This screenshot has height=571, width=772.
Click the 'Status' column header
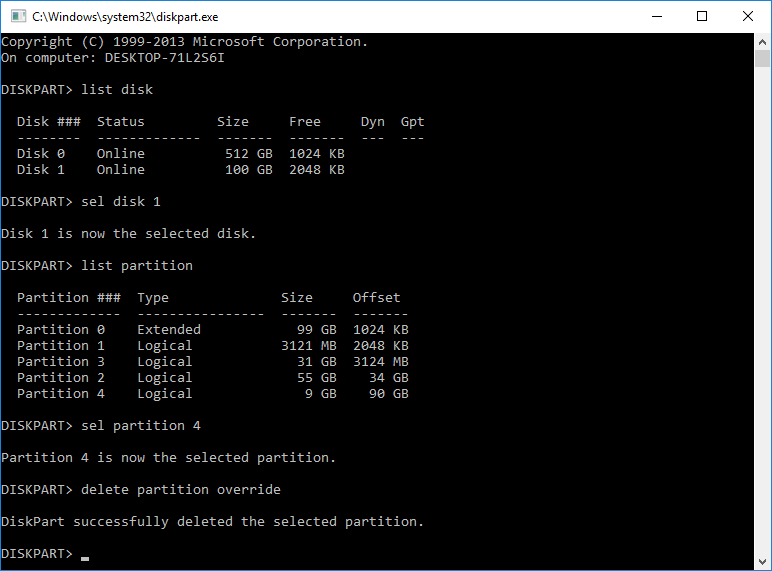point(121,122)
